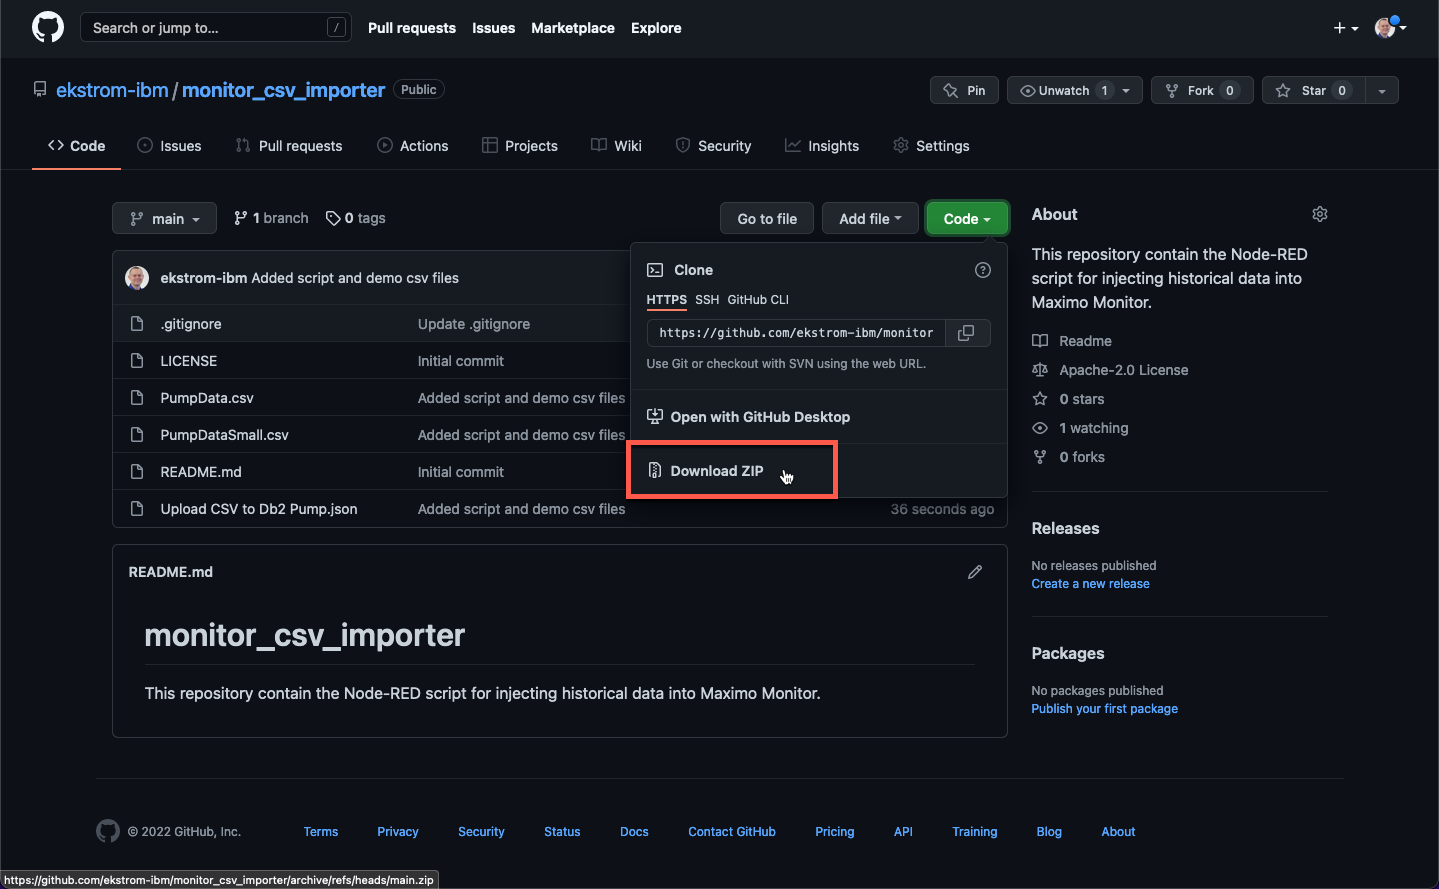Image resolution: width=1439 pixels, height=889 pixels.
Task: View the 0 tags link
Action: (355, 218)
